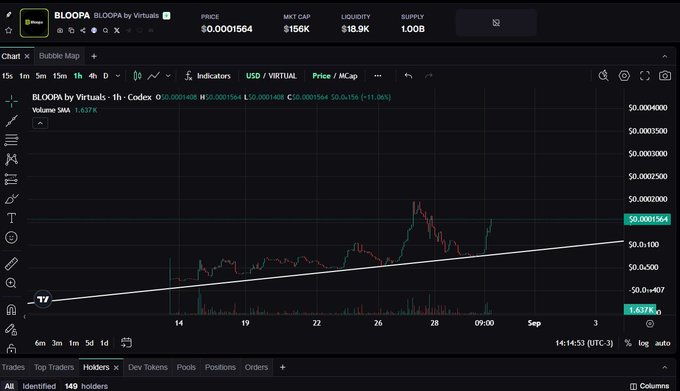Switch to the Dev Tokens tab
Viewport: 680px width, 391px height.
pos(148,367)
